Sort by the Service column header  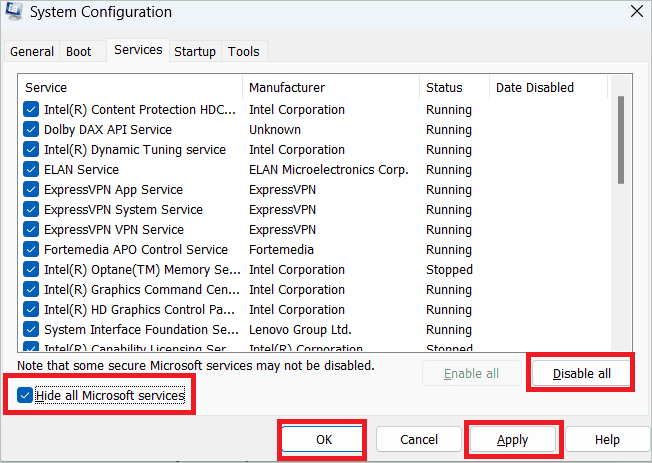coord(130,87)
